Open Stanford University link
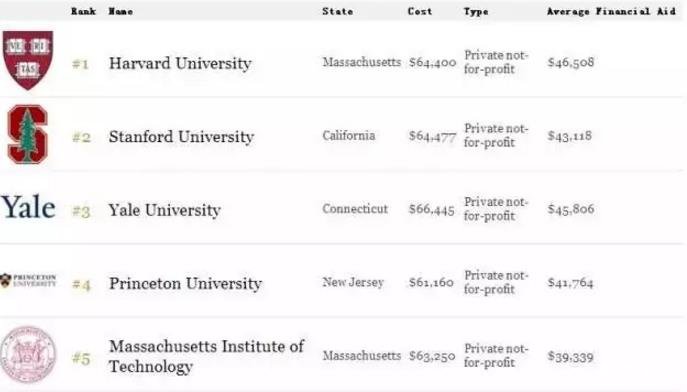 181,137
